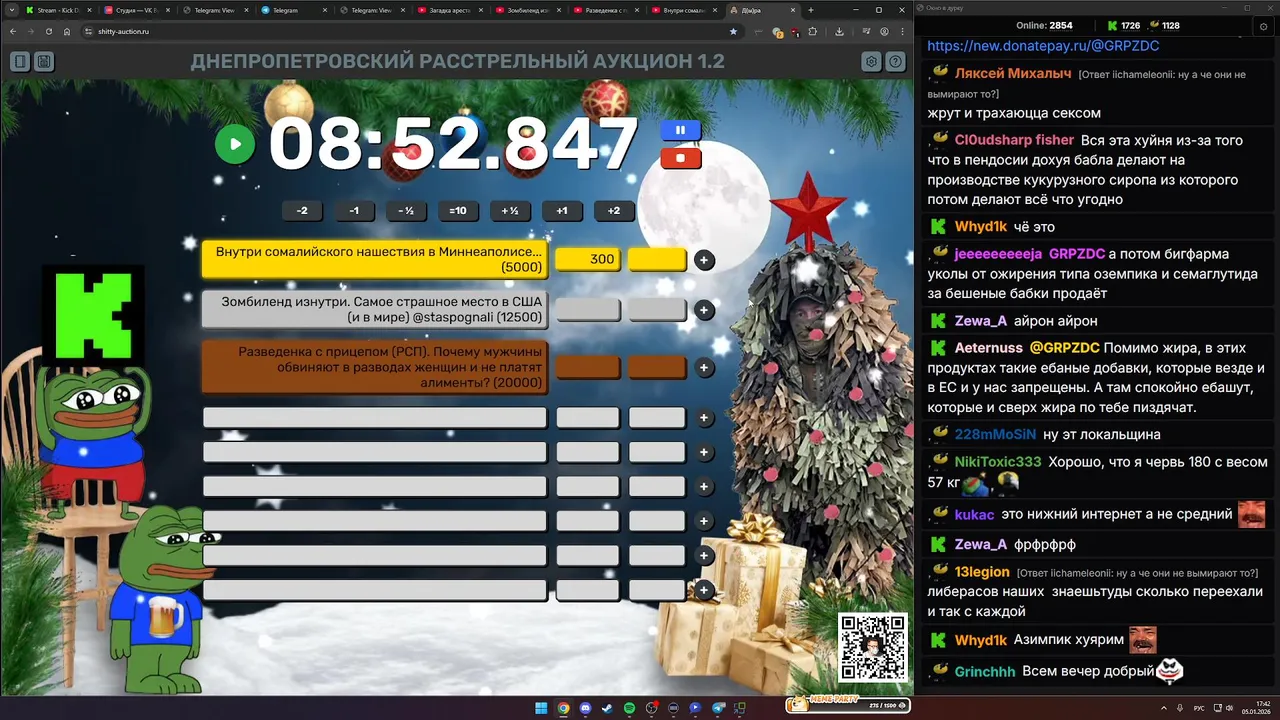Switch to Студия — VK browser tab
This screenshot has width=1280, height=720.
pos(137,10)
